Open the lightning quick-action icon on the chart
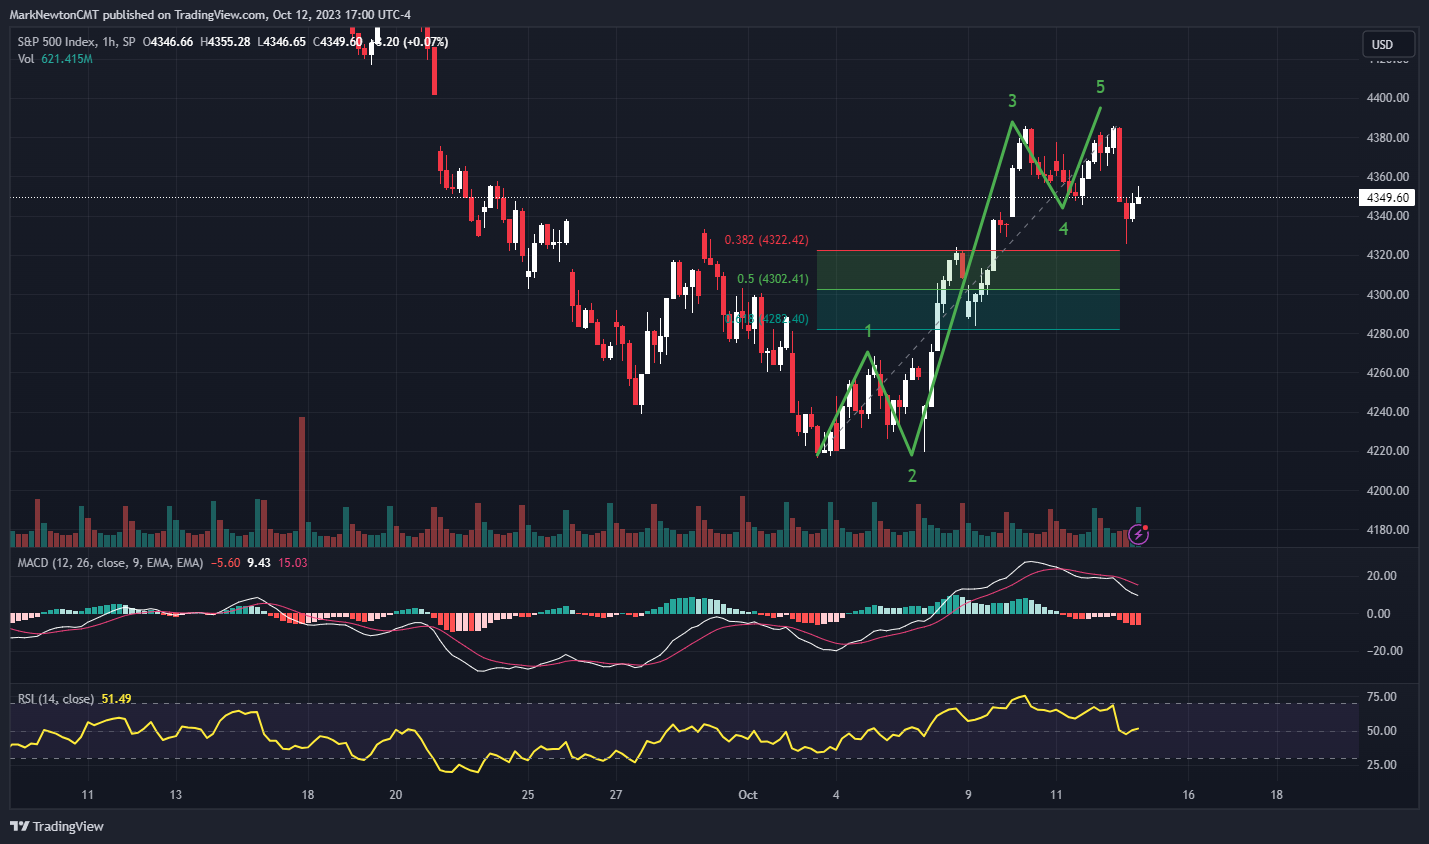Viewport: 1429px width, 844px height. [1138, 537]
